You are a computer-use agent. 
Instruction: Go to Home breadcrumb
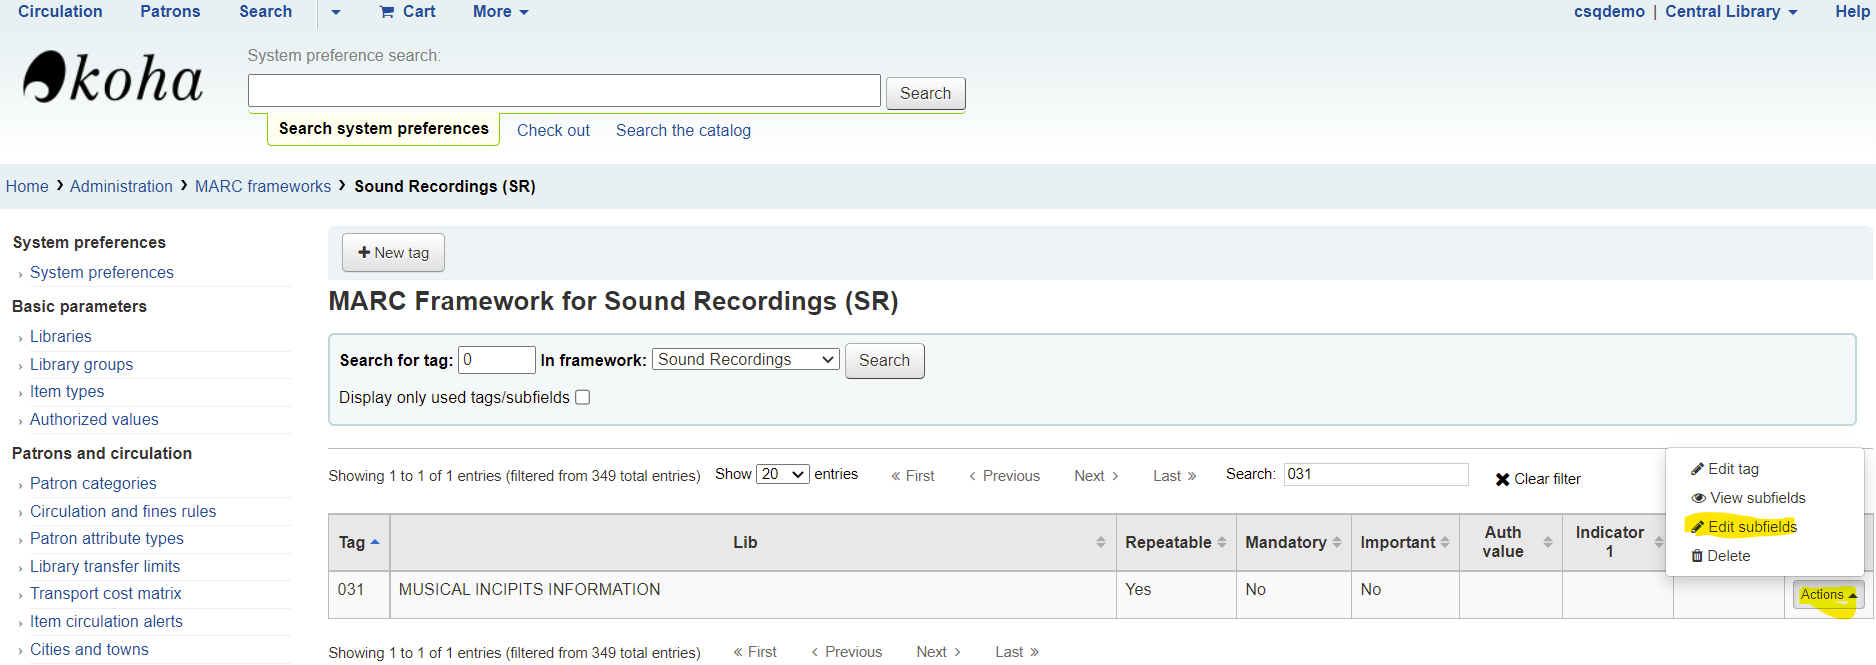[27, 186]
